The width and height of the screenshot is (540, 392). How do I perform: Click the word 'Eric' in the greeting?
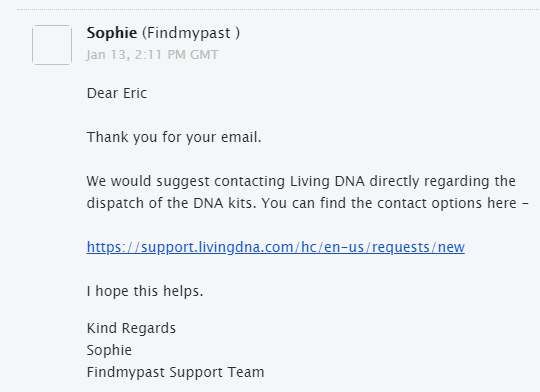point(135,93)
